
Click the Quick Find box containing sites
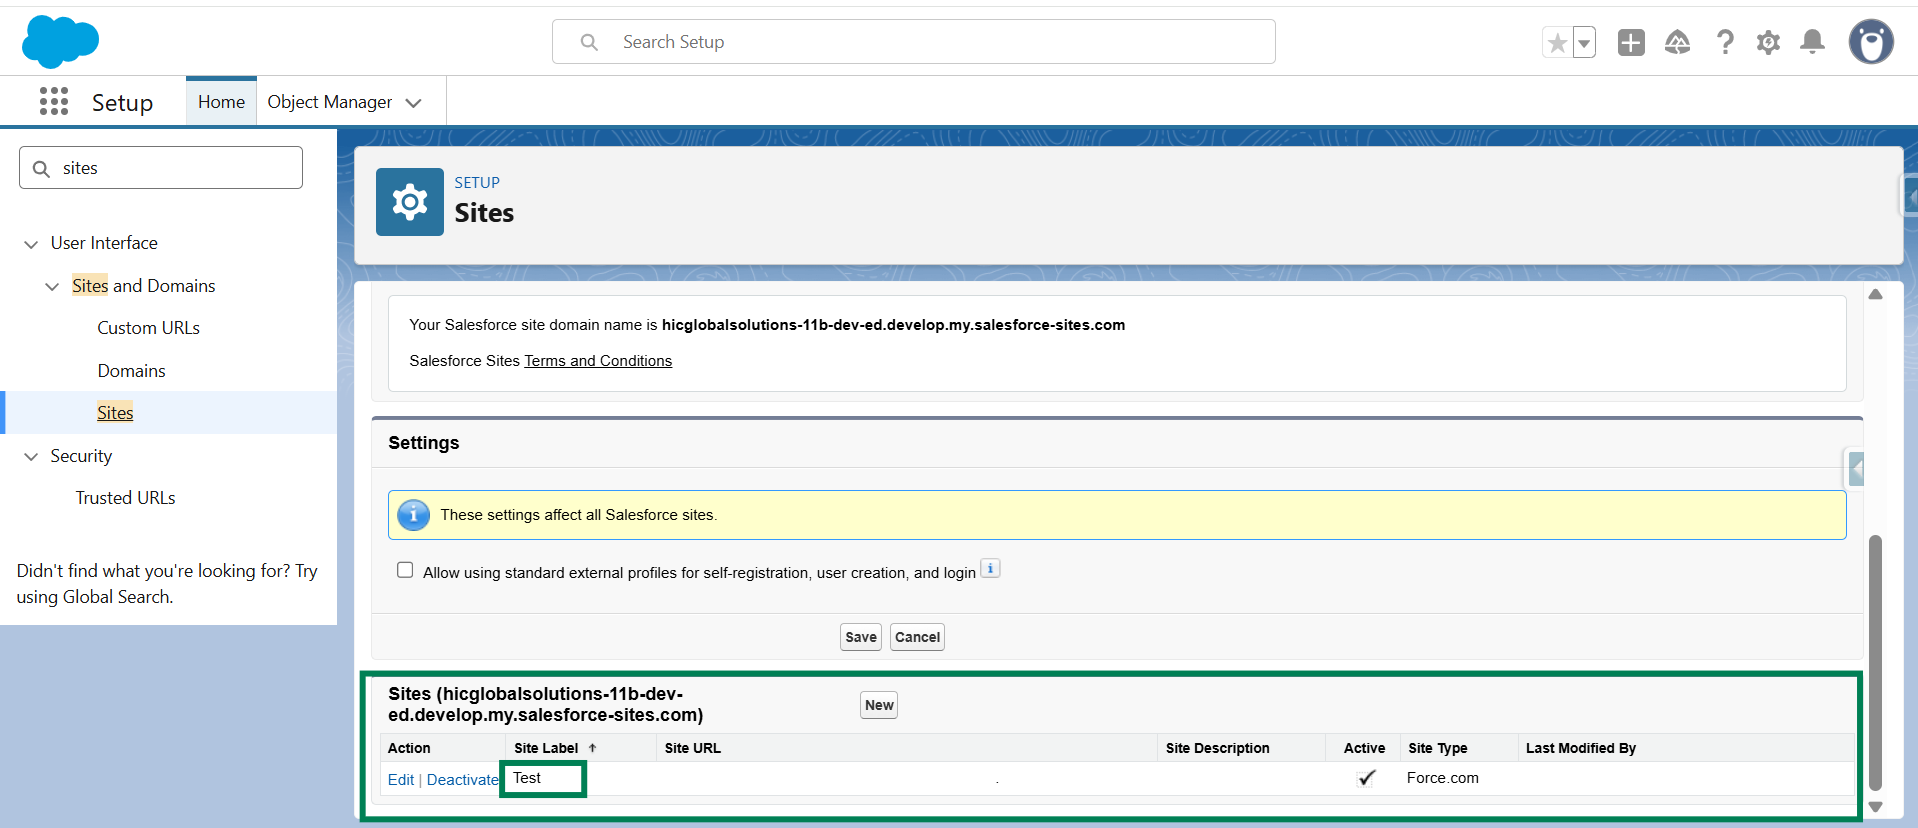(x=161, y=168)
